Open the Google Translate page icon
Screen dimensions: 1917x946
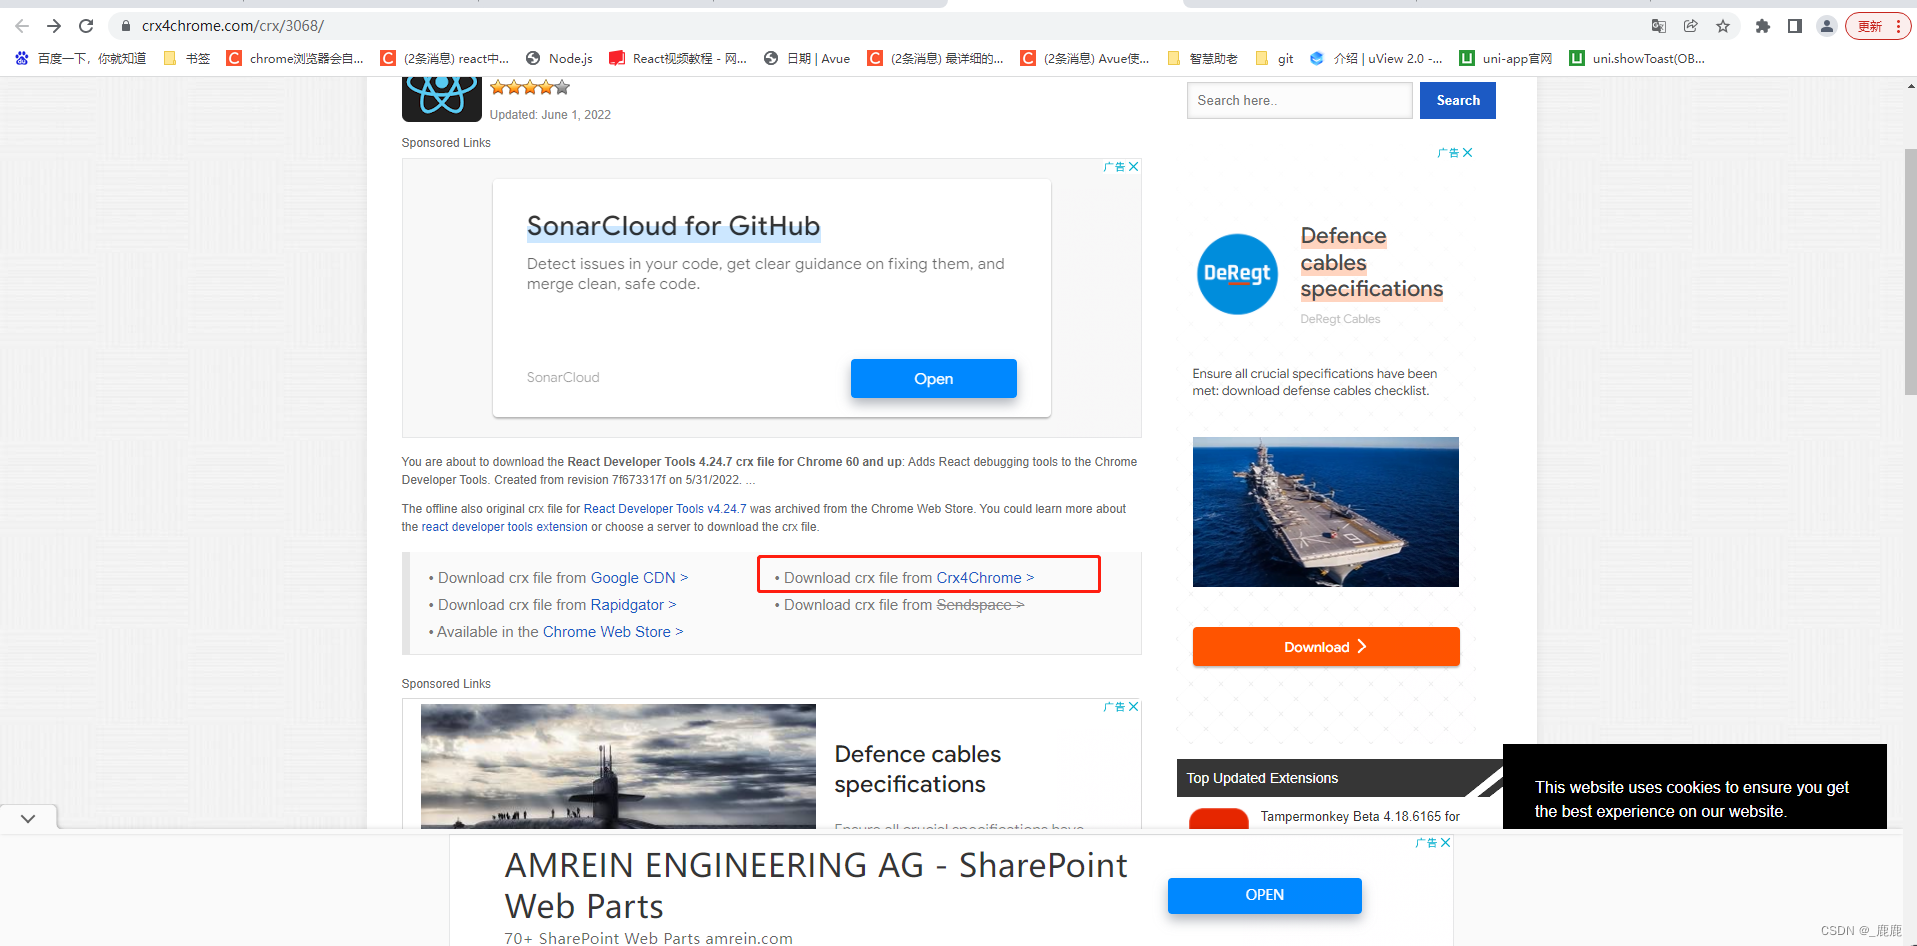click(x=1659, y=26)
